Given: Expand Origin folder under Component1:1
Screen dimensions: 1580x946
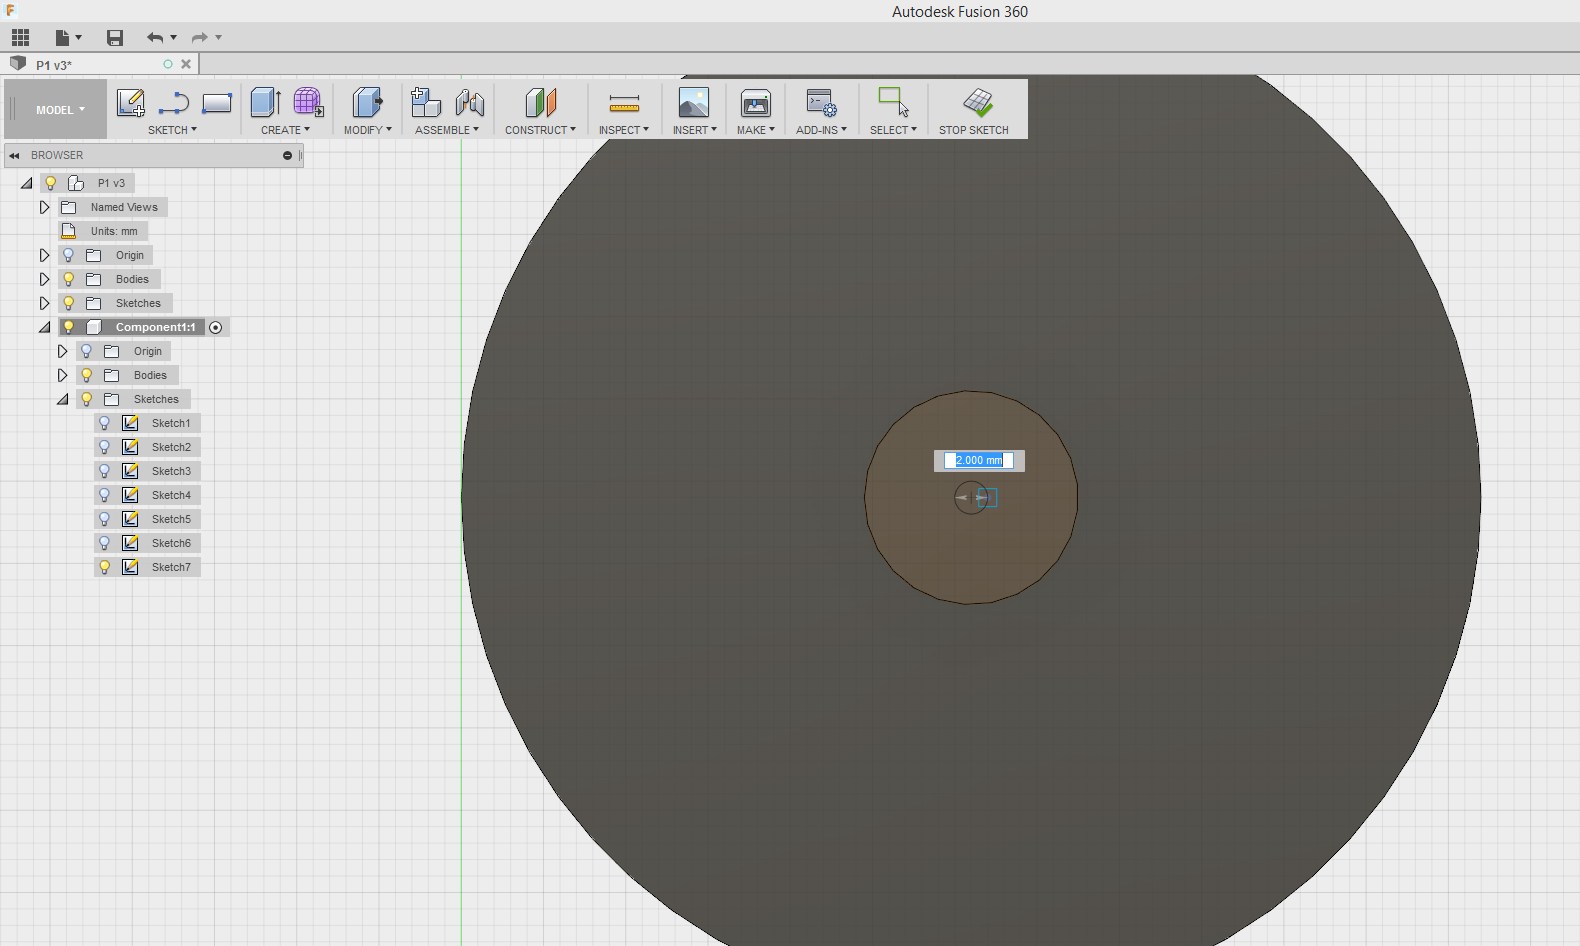Looking at the screenshot, I should pos(63,351).
